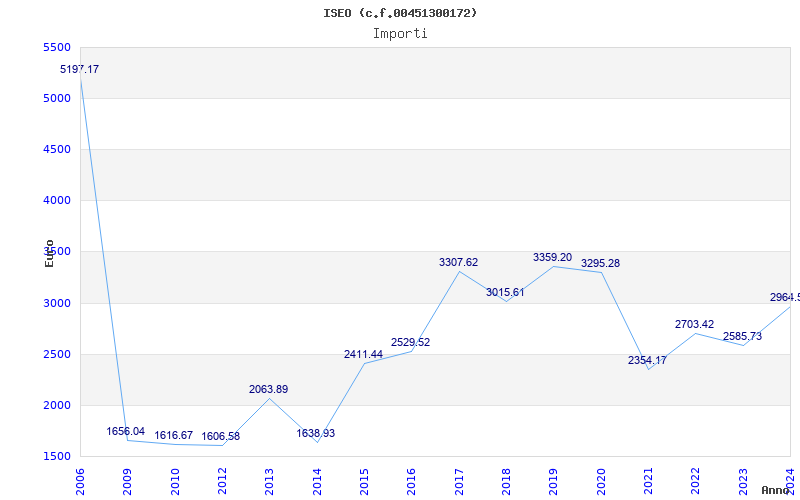Click the 2006 x-axis year label
Image resolution: width=800 pixels, height=500 pixels.
[80, 482]
